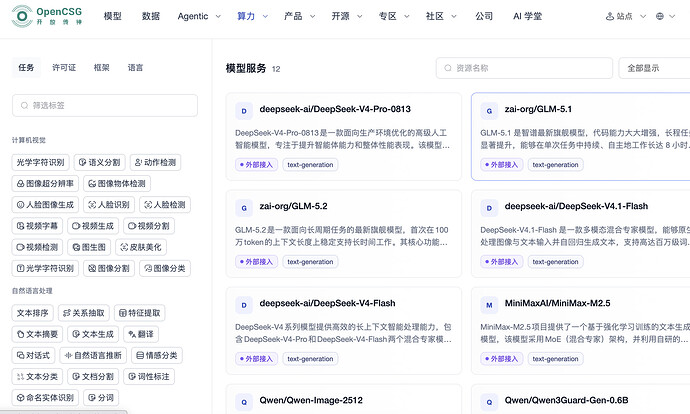Select the 人脸识别 tag
This screenshot has width=690, height=414.
109,205
